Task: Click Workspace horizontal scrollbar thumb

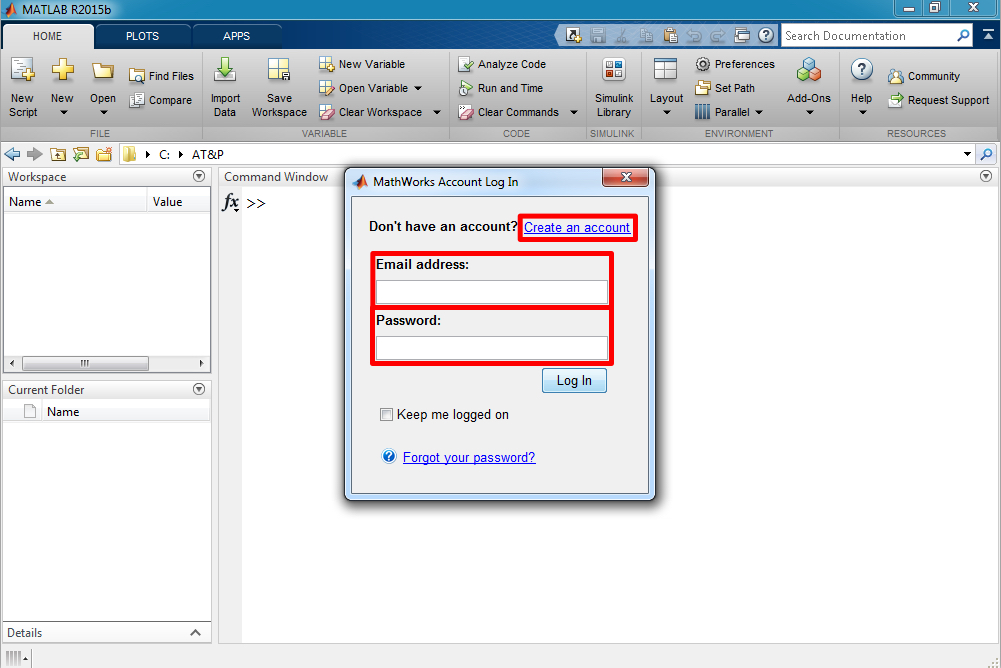Action: click(x=86, y=363)
